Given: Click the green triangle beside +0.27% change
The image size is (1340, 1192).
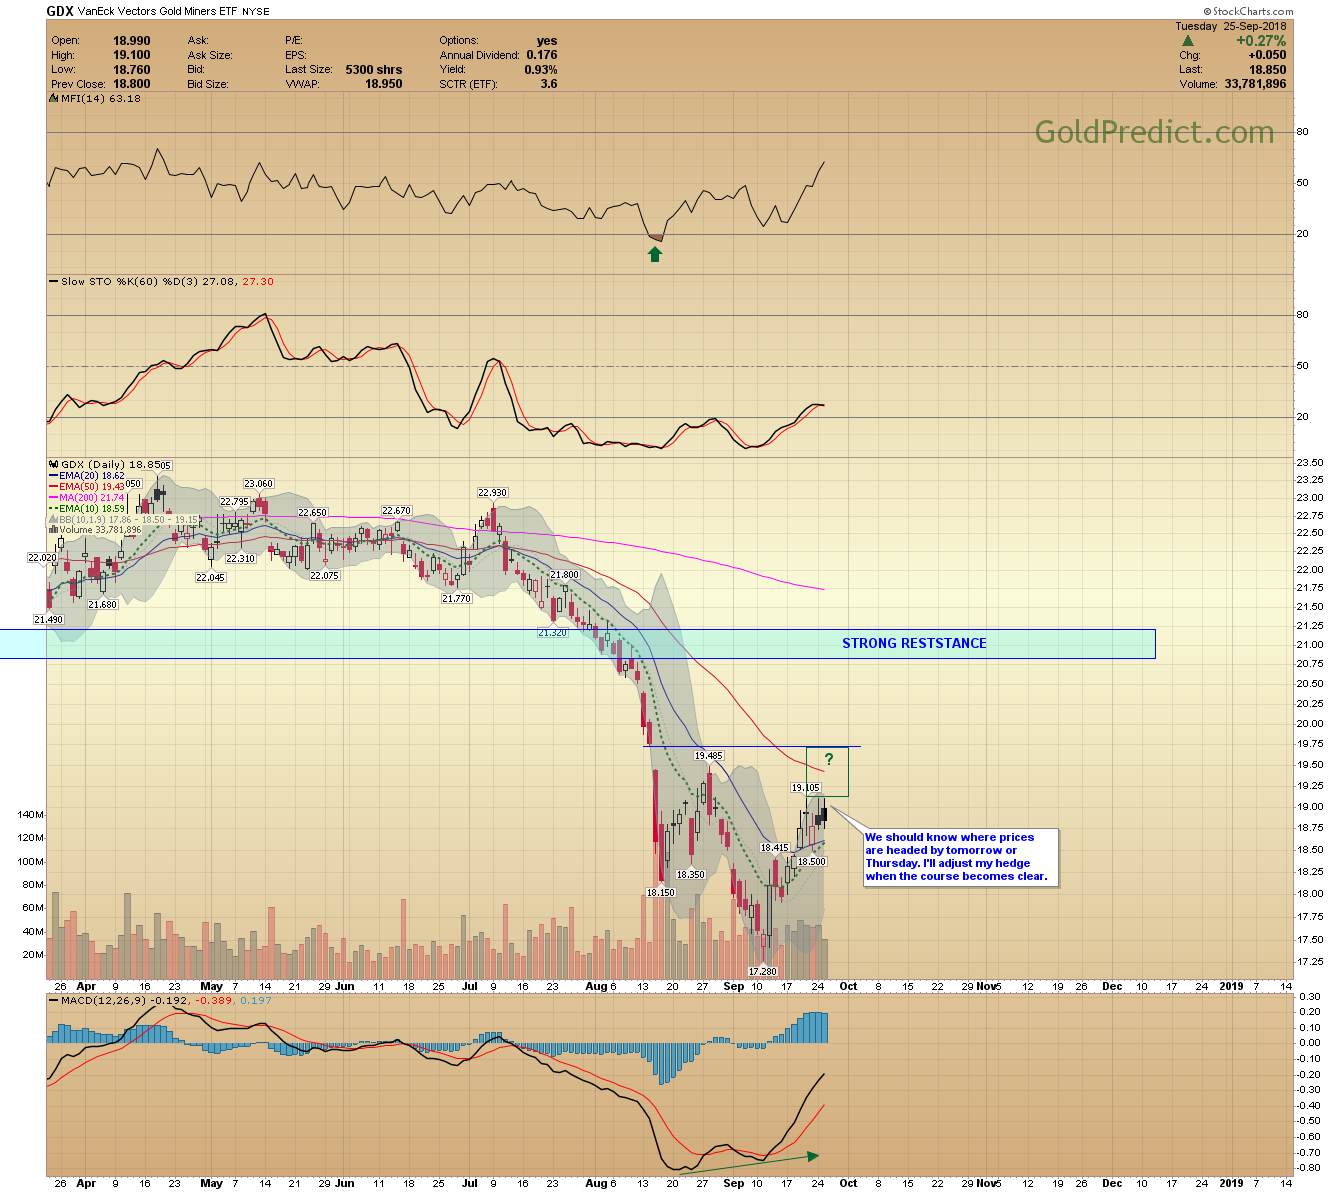Looking at the screenshot, I should click(1187, 41).
